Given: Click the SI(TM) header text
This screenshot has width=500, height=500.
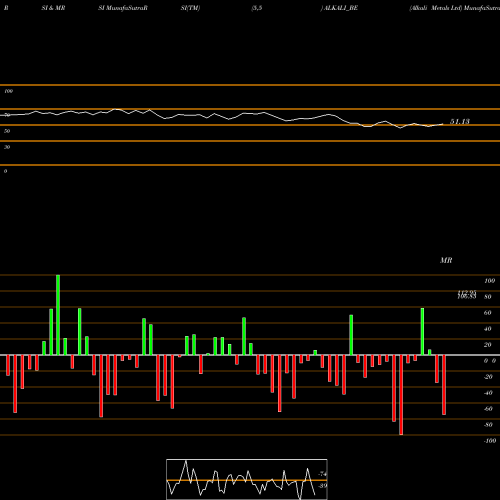Looking at the screenshot, I should coord(190,8).
